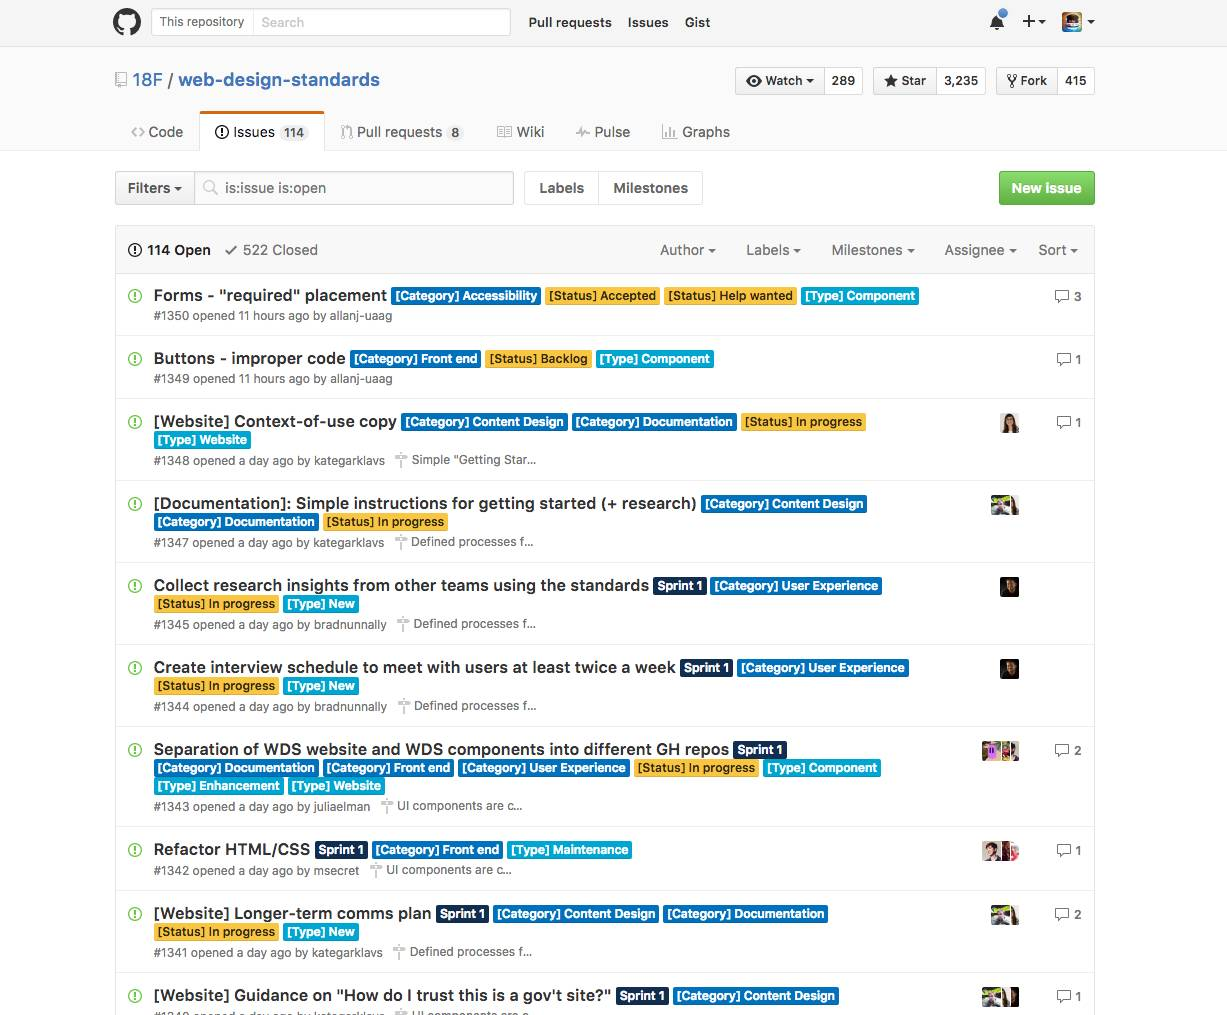
Task: Click the milestone icon for issue #1342
Action: (376, 870)
